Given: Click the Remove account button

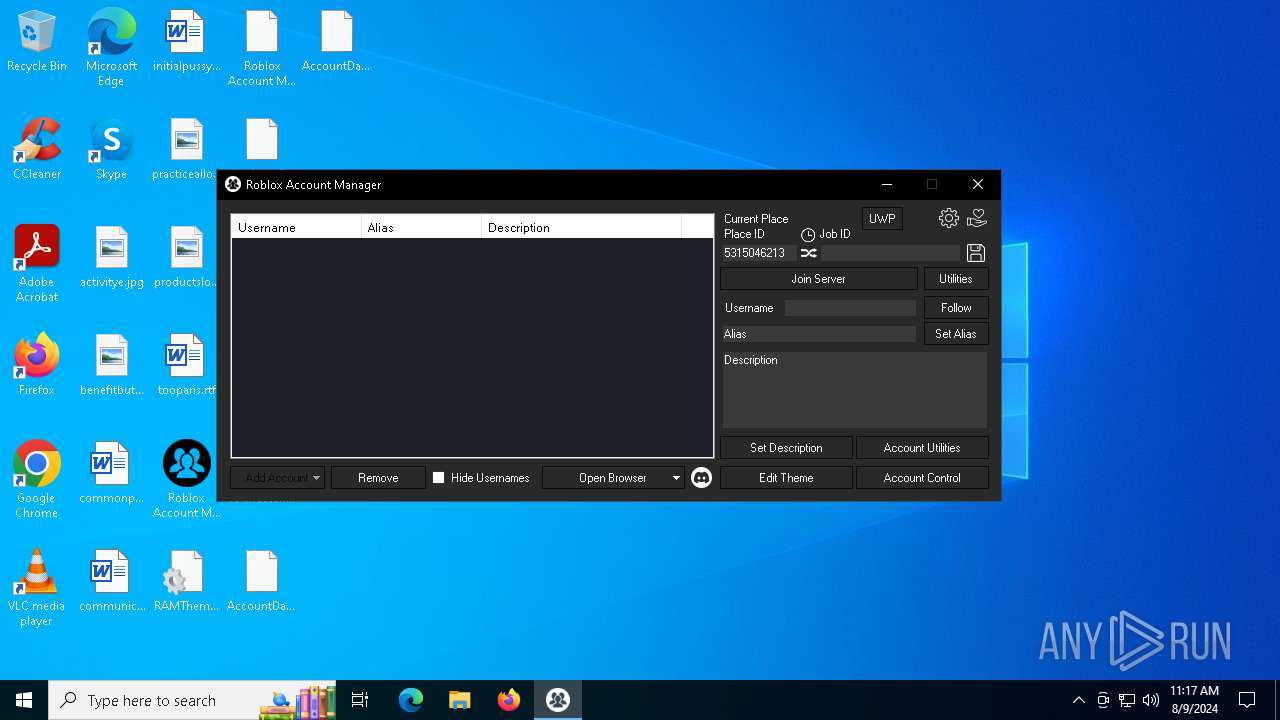Looking at the screenshot, I should (x=378, y=478).
